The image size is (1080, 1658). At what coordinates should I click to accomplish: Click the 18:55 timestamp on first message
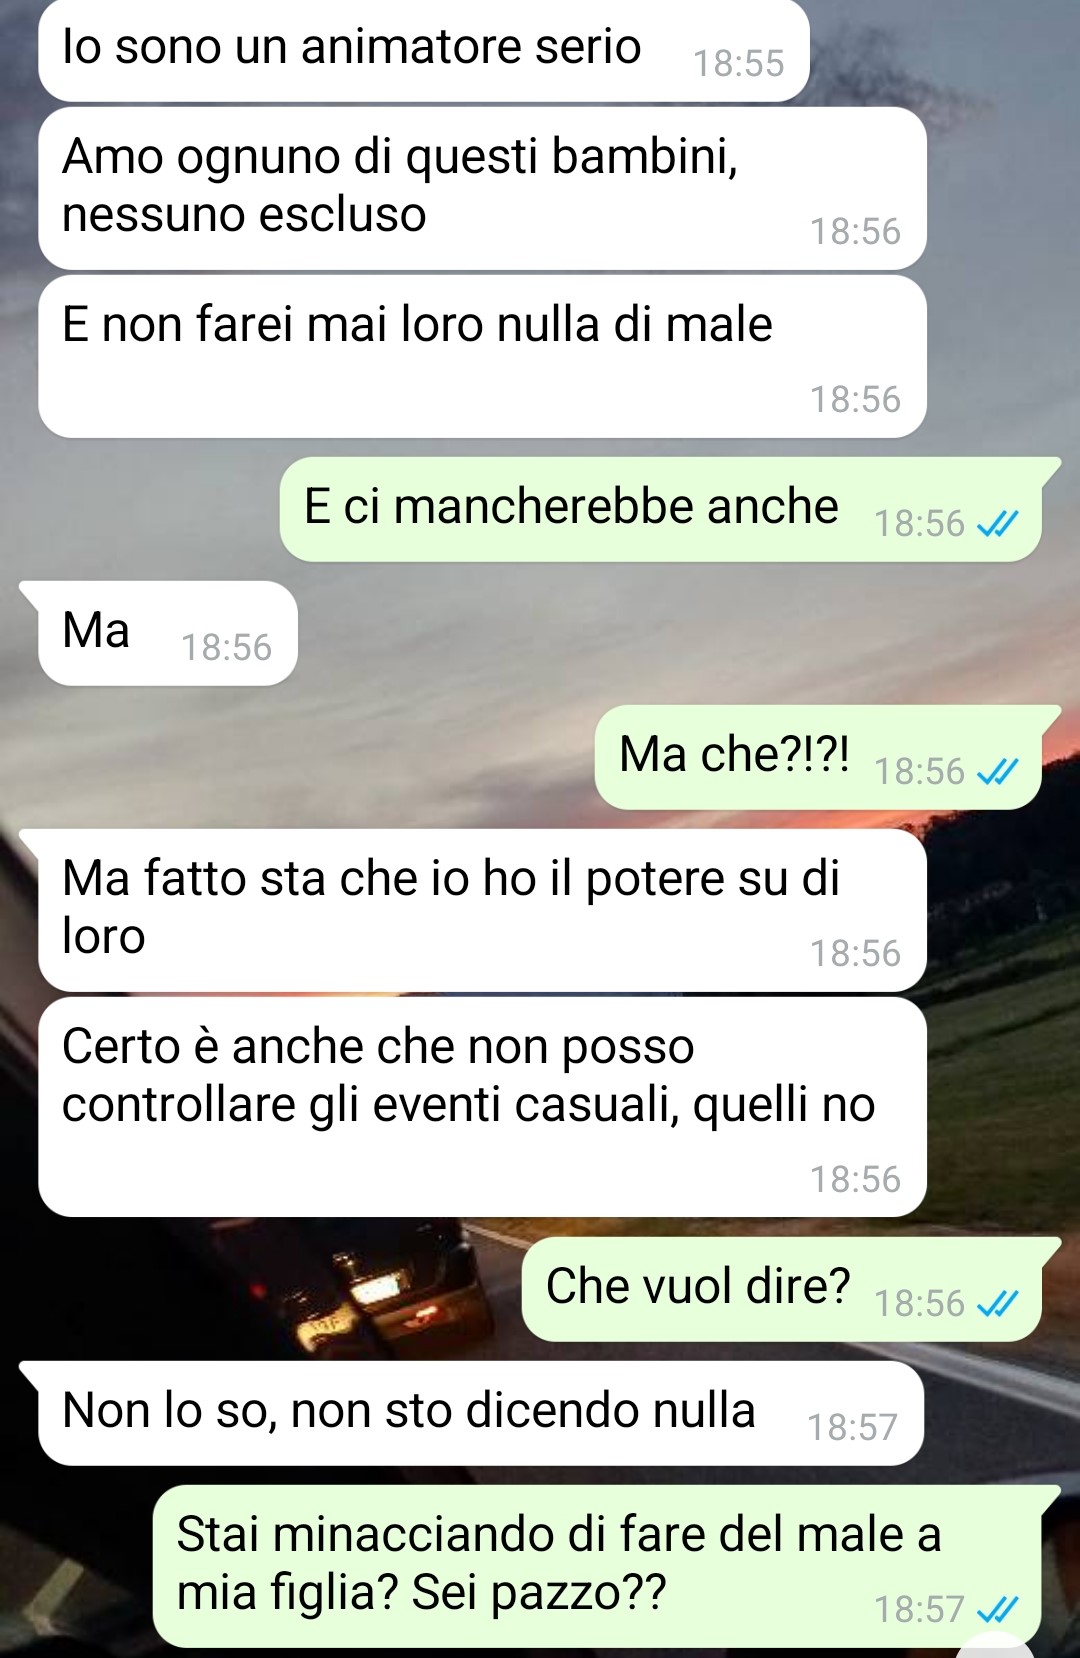point(739,63)
